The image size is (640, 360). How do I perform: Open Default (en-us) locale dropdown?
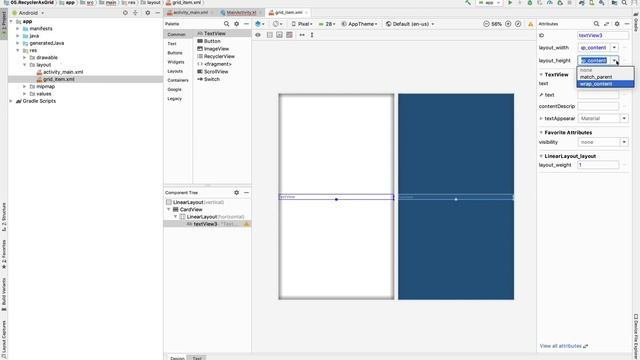[x=410, y=24]
